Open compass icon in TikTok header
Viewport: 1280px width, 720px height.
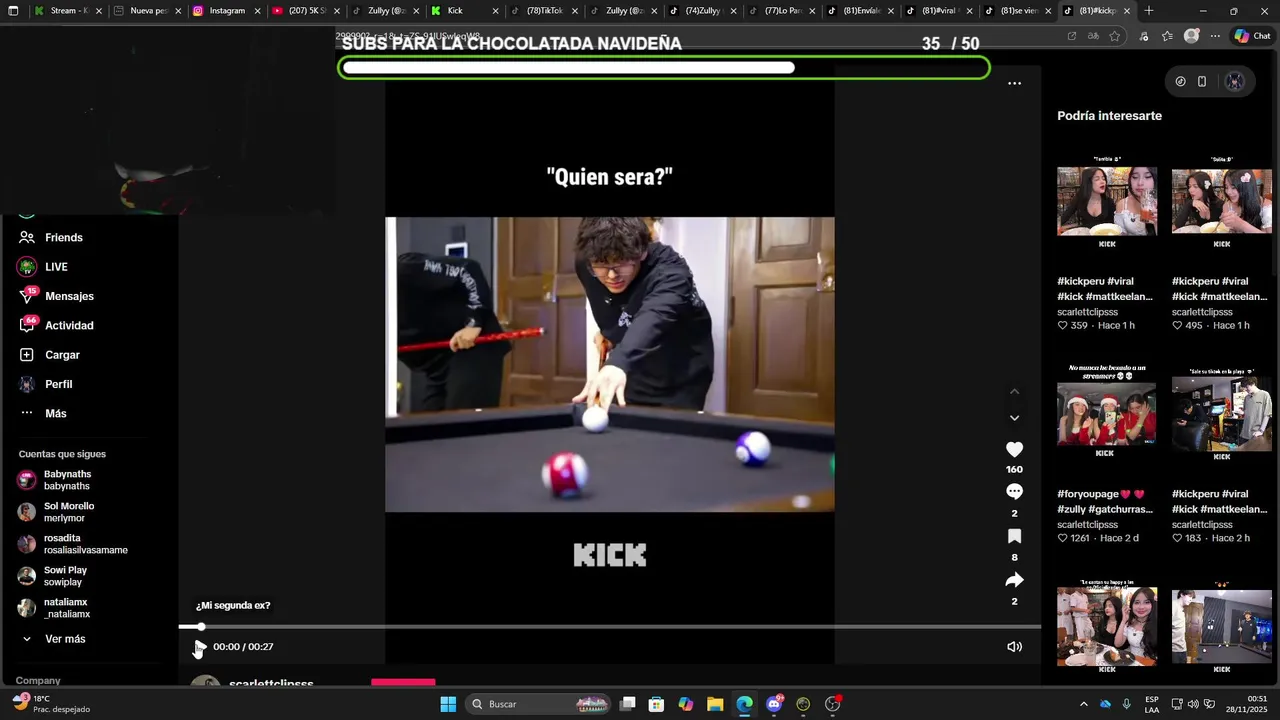pos(1180,82)
